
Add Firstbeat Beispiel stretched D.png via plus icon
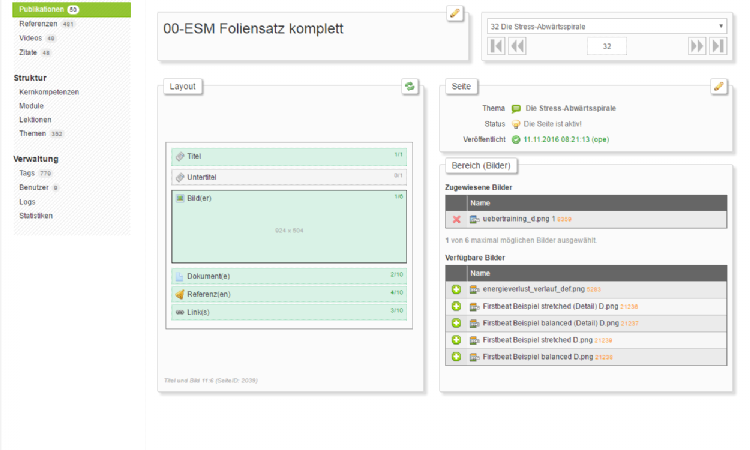coord(456,340)
